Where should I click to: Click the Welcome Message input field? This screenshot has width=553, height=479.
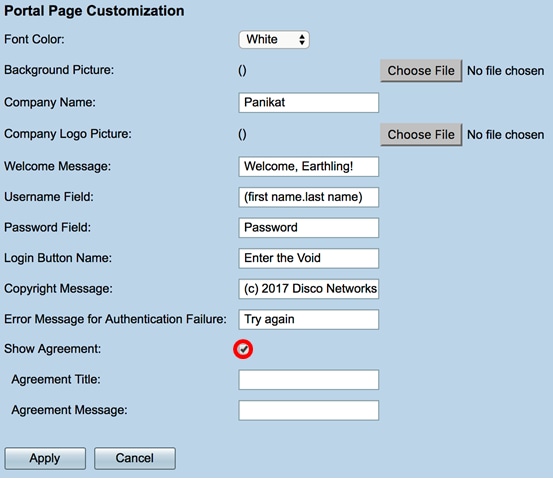coord(309,166)
